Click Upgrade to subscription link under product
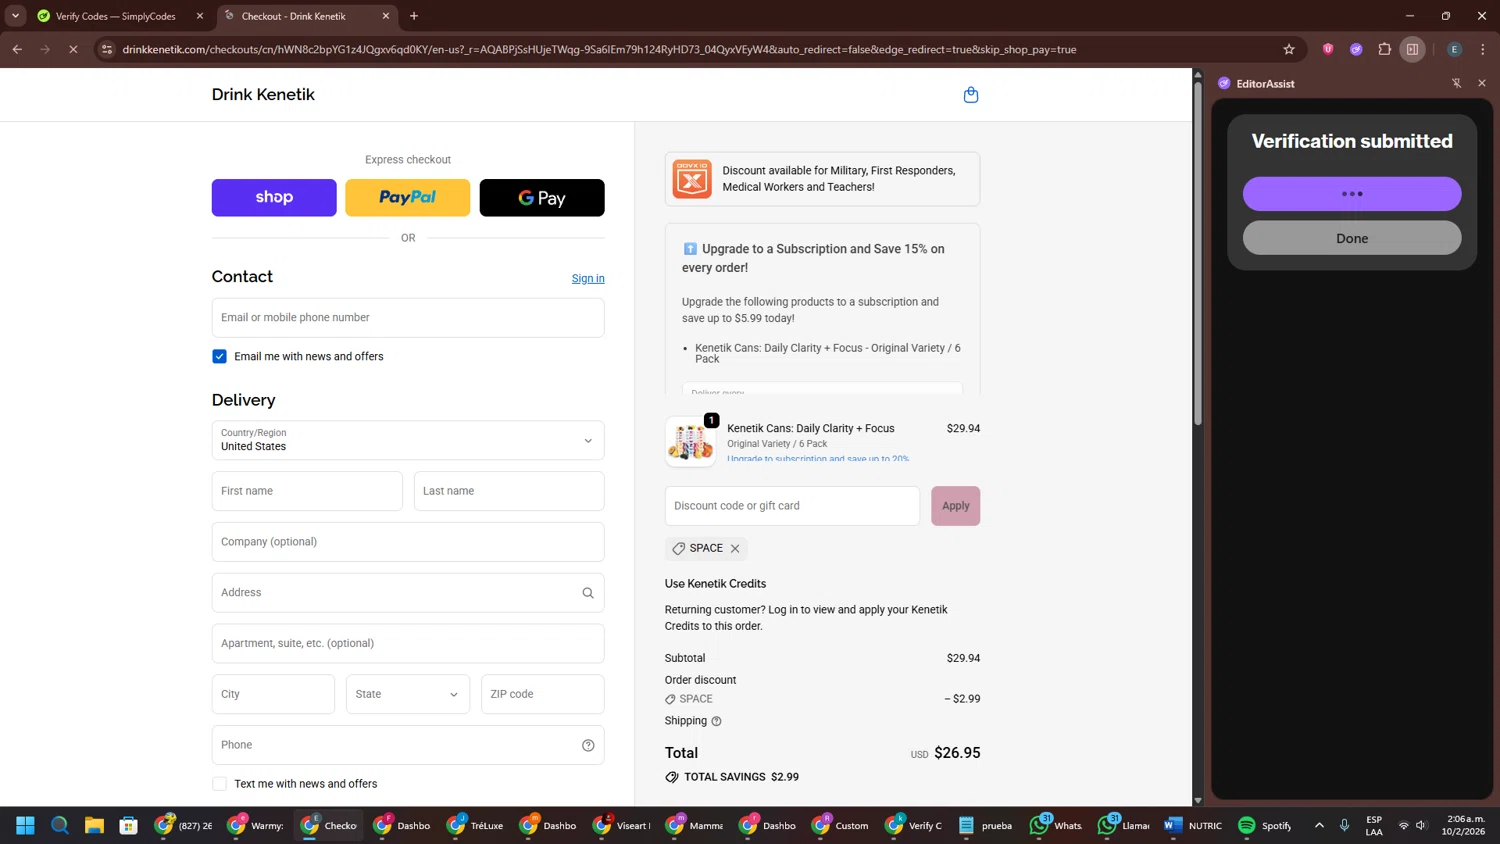Viewport: 1500px width, 844px height. pyautogui.click(x=818, y=458)
